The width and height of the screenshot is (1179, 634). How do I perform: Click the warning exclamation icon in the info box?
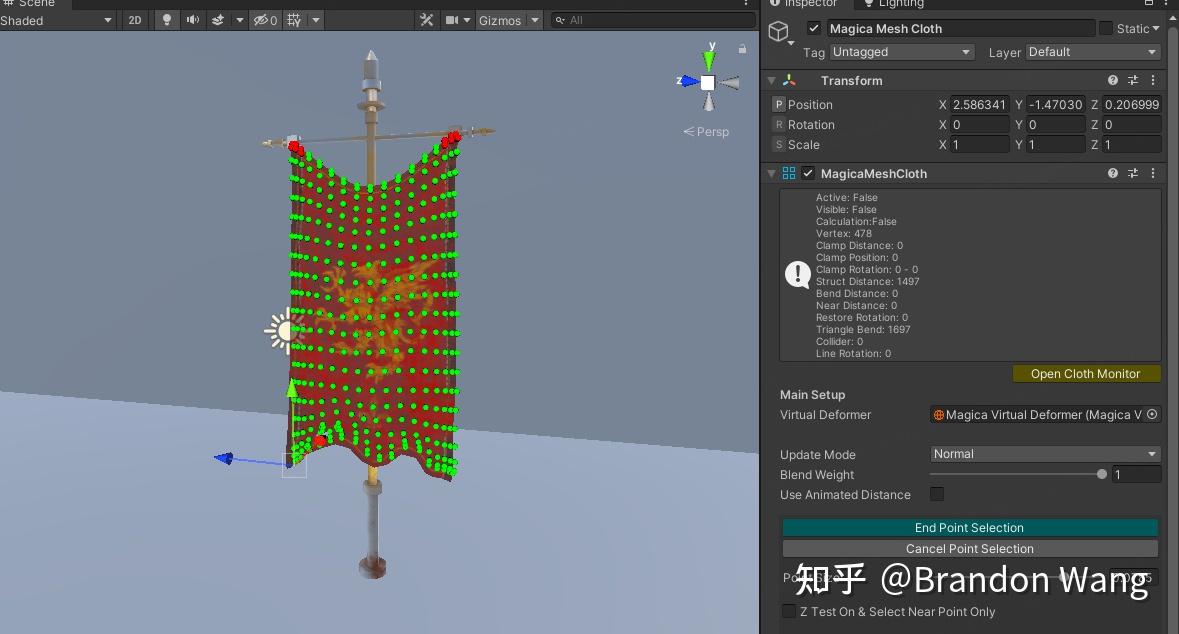pyautogui.click(x=797, y=275)
